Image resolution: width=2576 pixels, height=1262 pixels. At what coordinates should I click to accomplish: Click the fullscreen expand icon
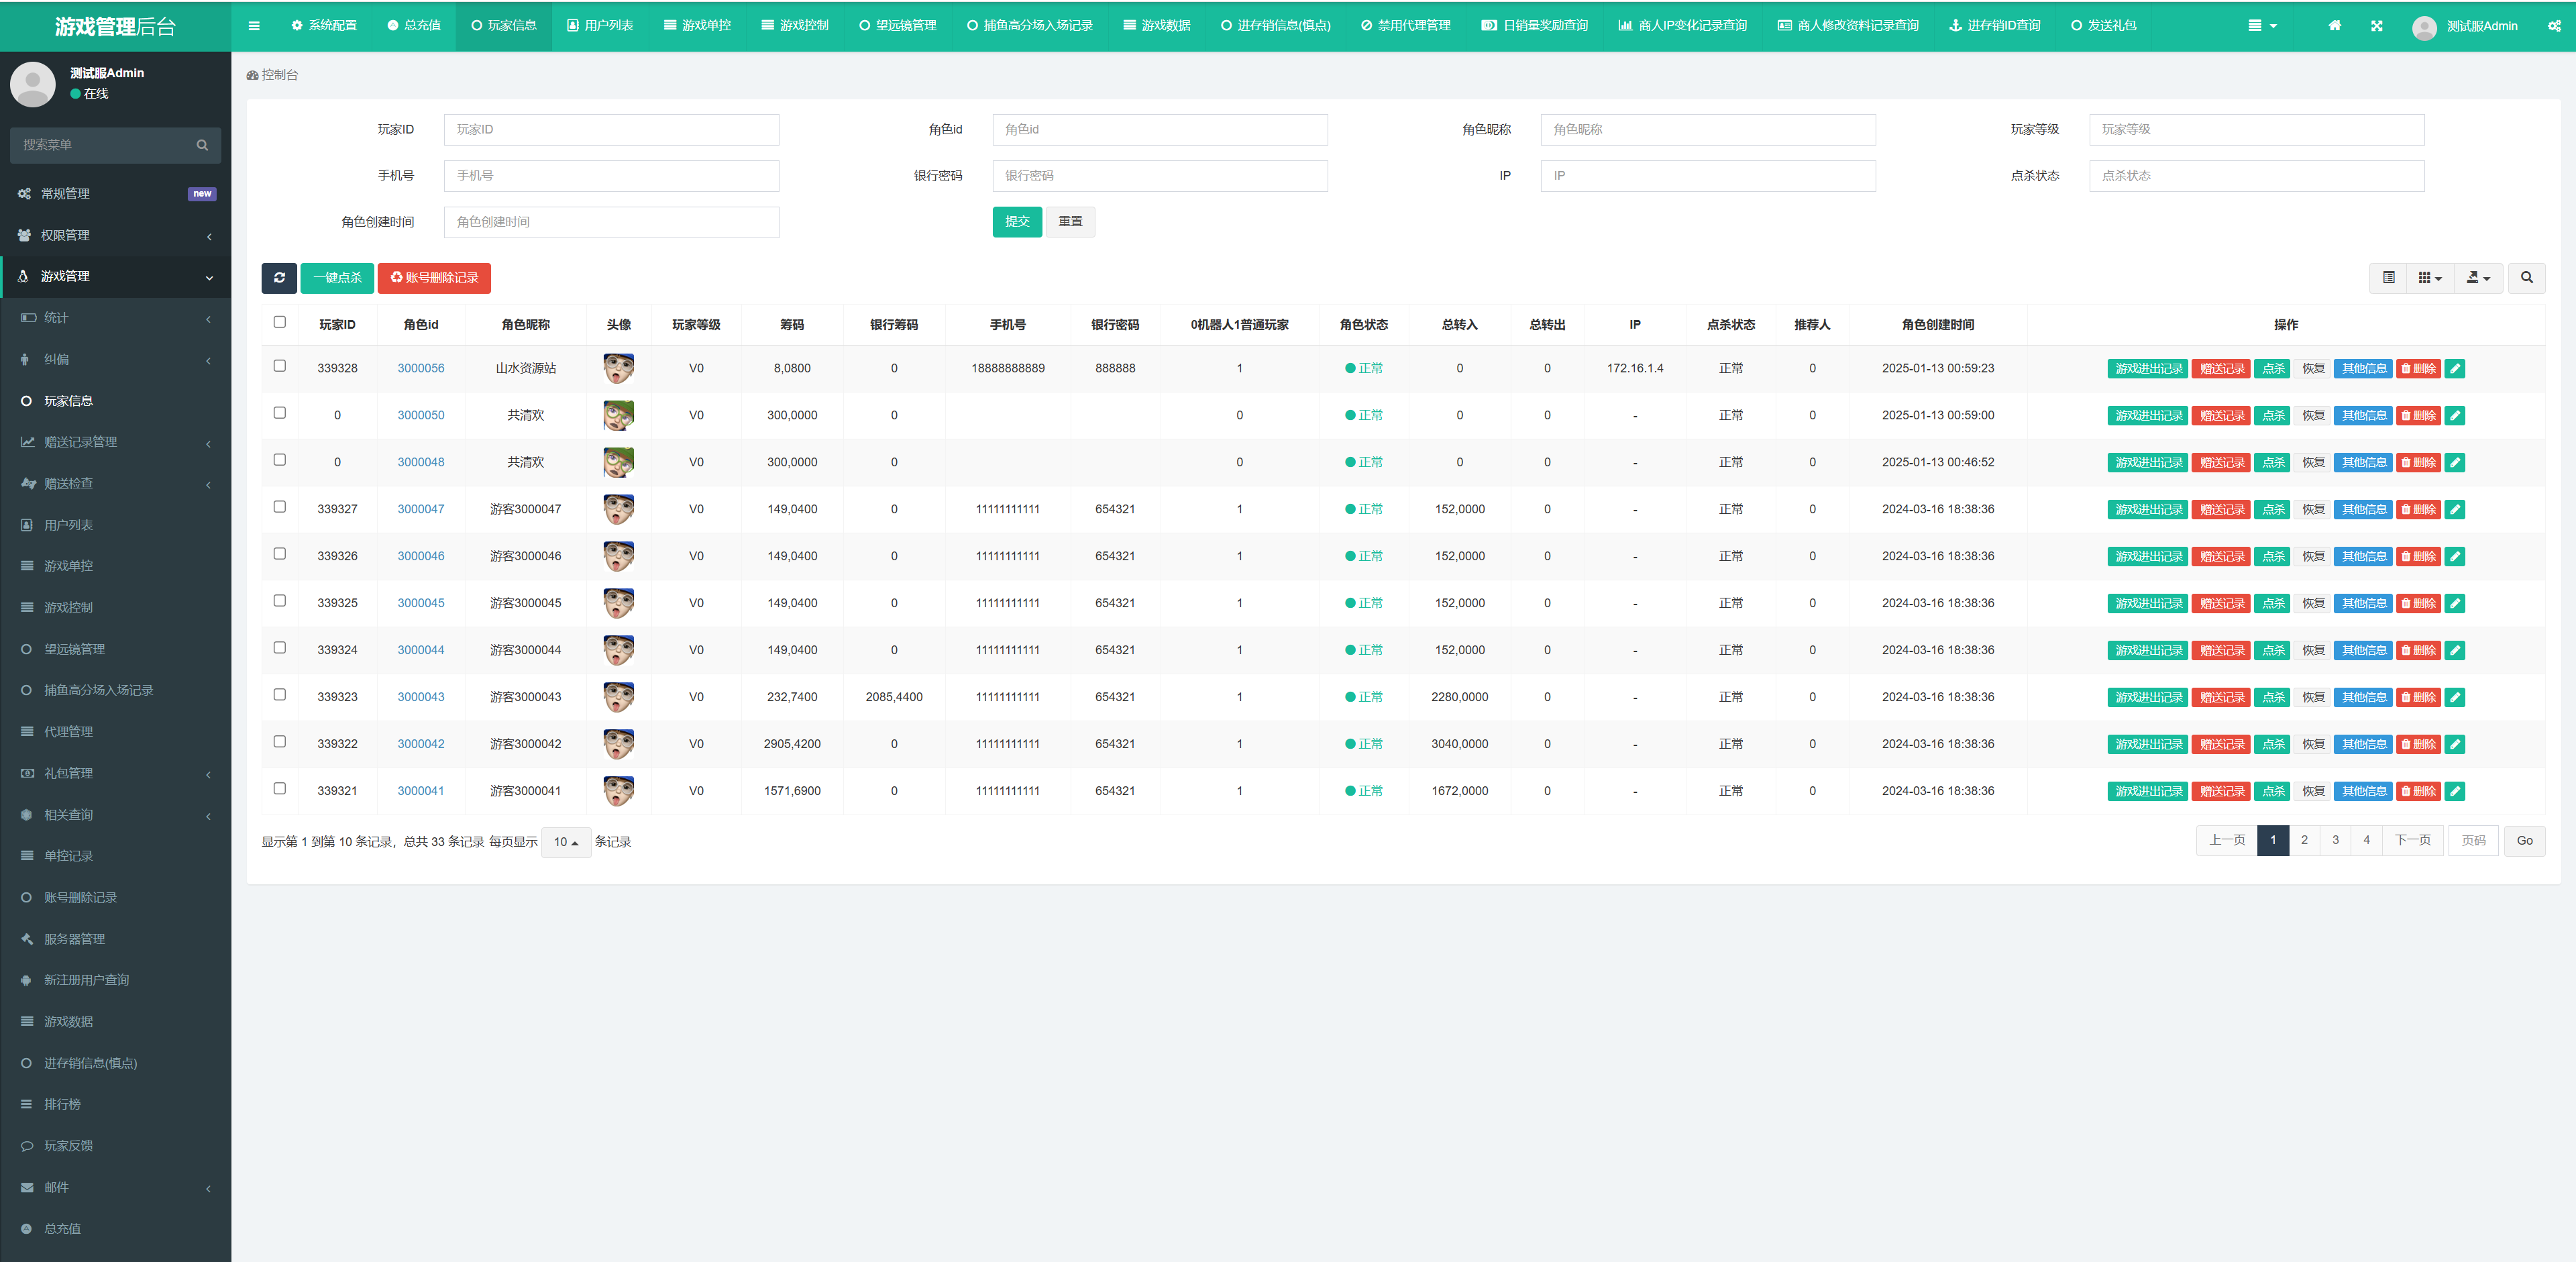click(x=2376, y=26)
